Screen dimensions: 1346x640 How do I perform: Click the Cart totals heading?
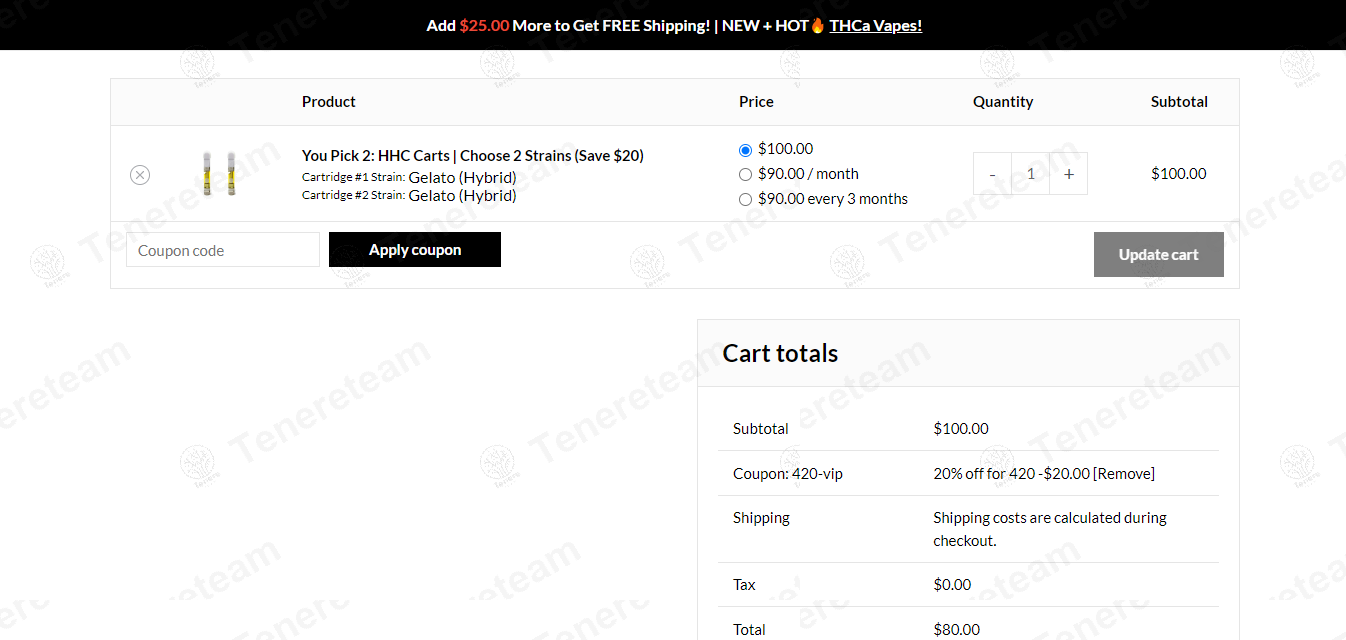(x=780, y=353)
